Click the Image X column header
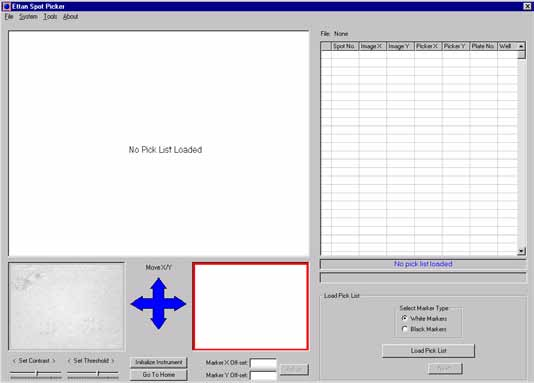Screen dimensions: 534x383 coord(372,46)
